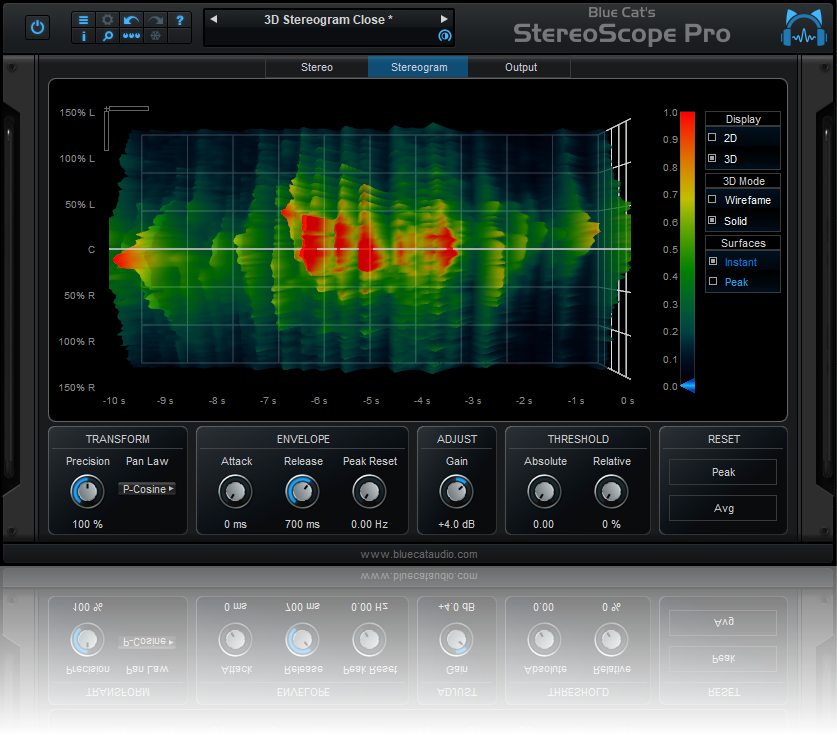Screen dimensions: 837x735
Task: Open the Pan Law P-Cosine dropdown
Action: [x=147, y=489]
